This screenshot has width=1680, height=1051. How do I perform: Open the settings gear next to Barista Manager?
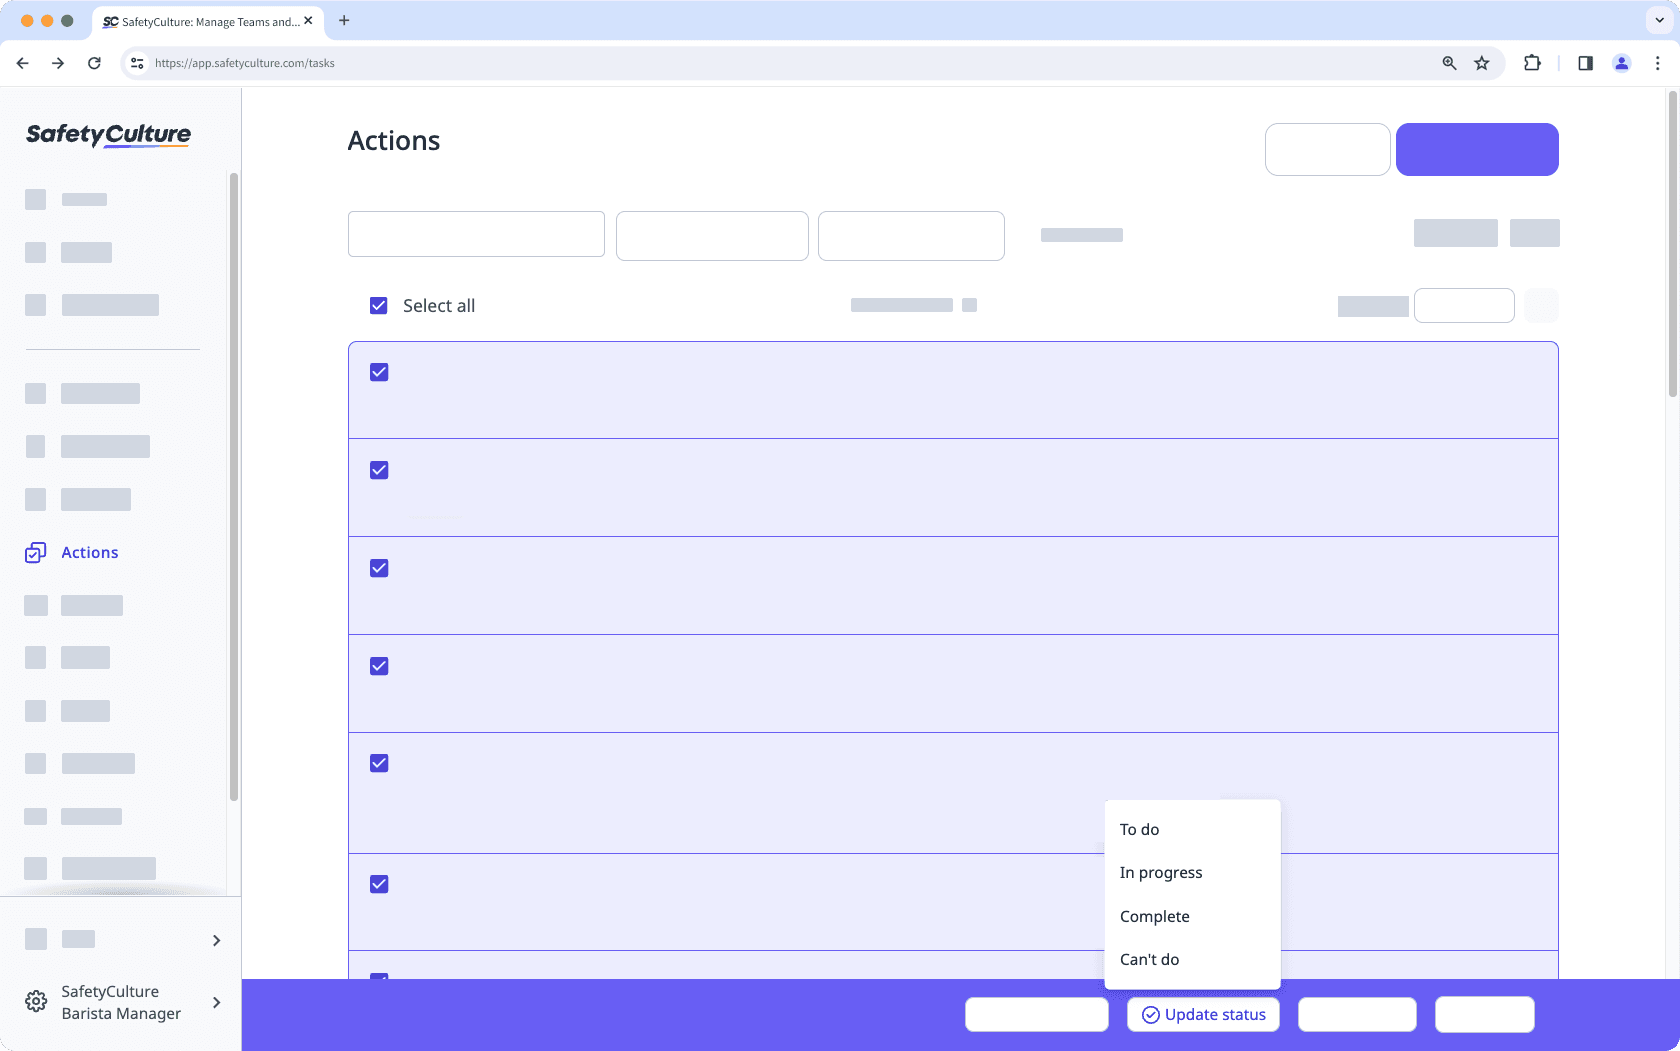click(x=36, y=1001)
